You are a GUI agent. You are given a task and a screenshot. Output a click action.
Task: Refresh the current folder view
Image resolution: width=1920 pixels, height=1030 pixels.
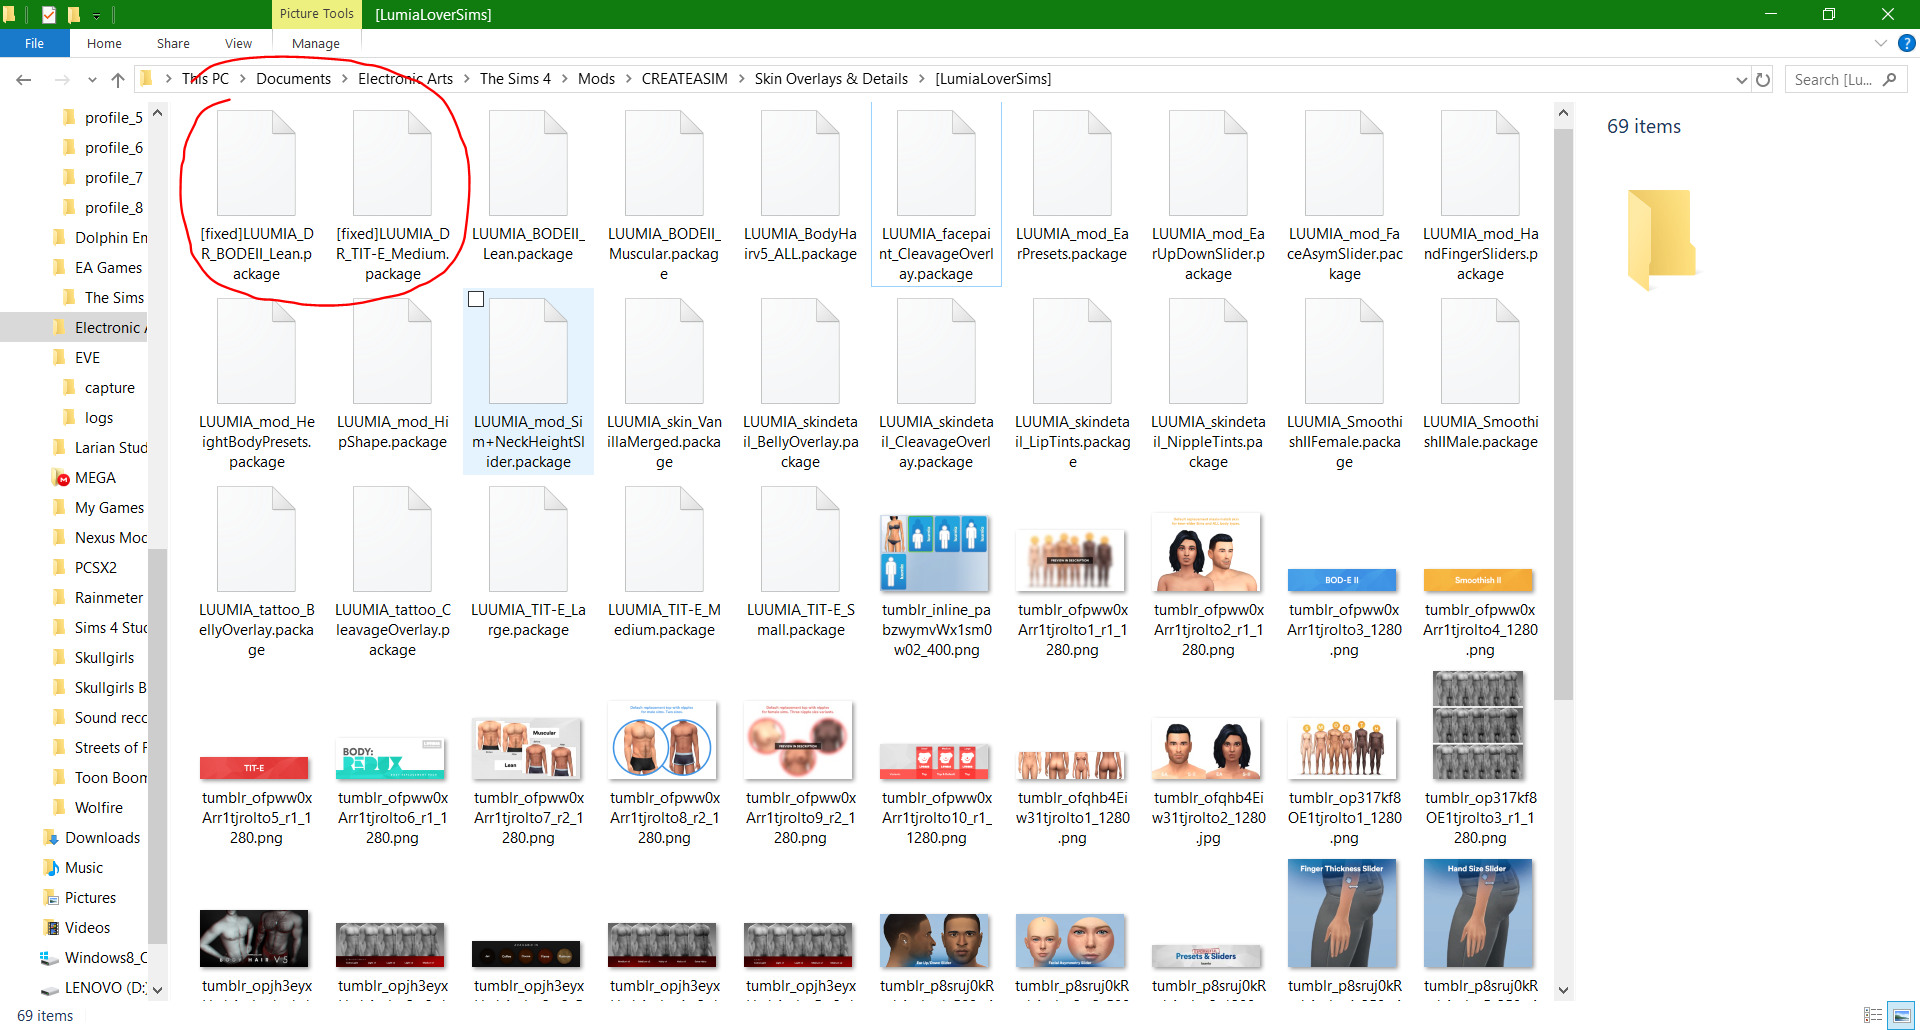tap(1763, 79)
